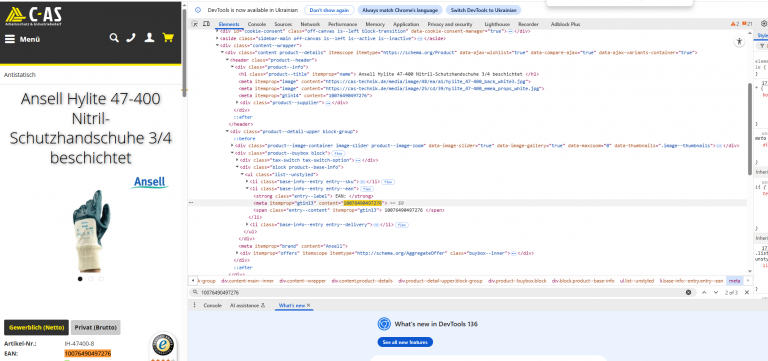Select Gewerblich (Netto) price option
Image resolution: width=768 pixels, height=361 pixels.
point(37,327)
